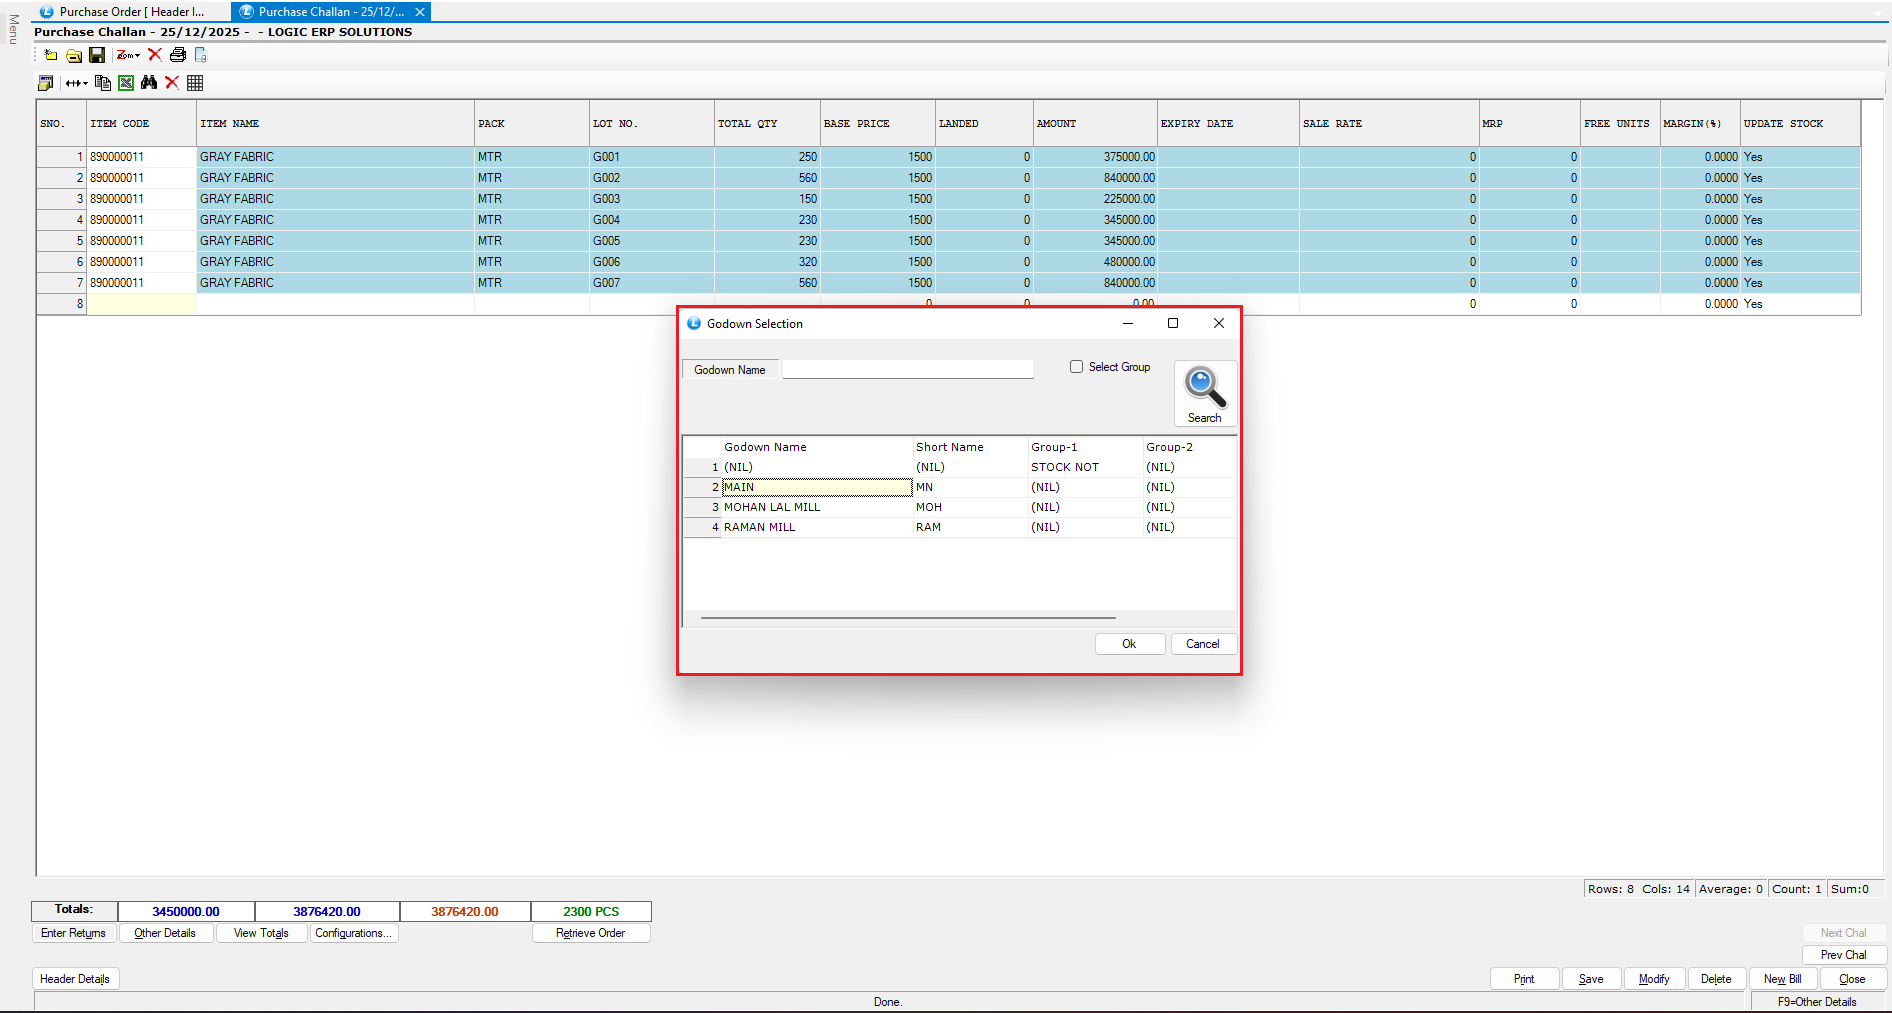
Task: Click the Open folder toolbar icon
Action: coord(74,55)
